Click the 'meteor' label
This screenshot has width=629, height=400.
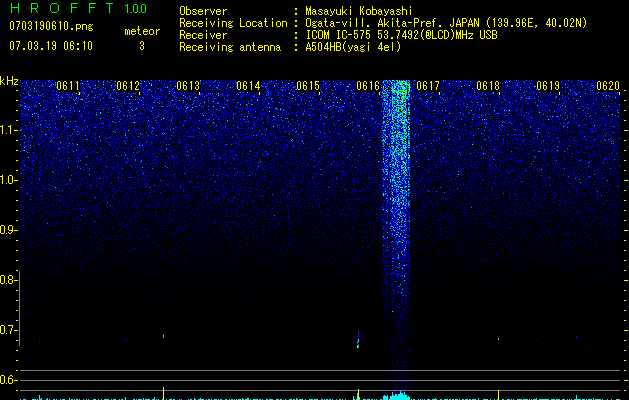[x=142, y=31]
